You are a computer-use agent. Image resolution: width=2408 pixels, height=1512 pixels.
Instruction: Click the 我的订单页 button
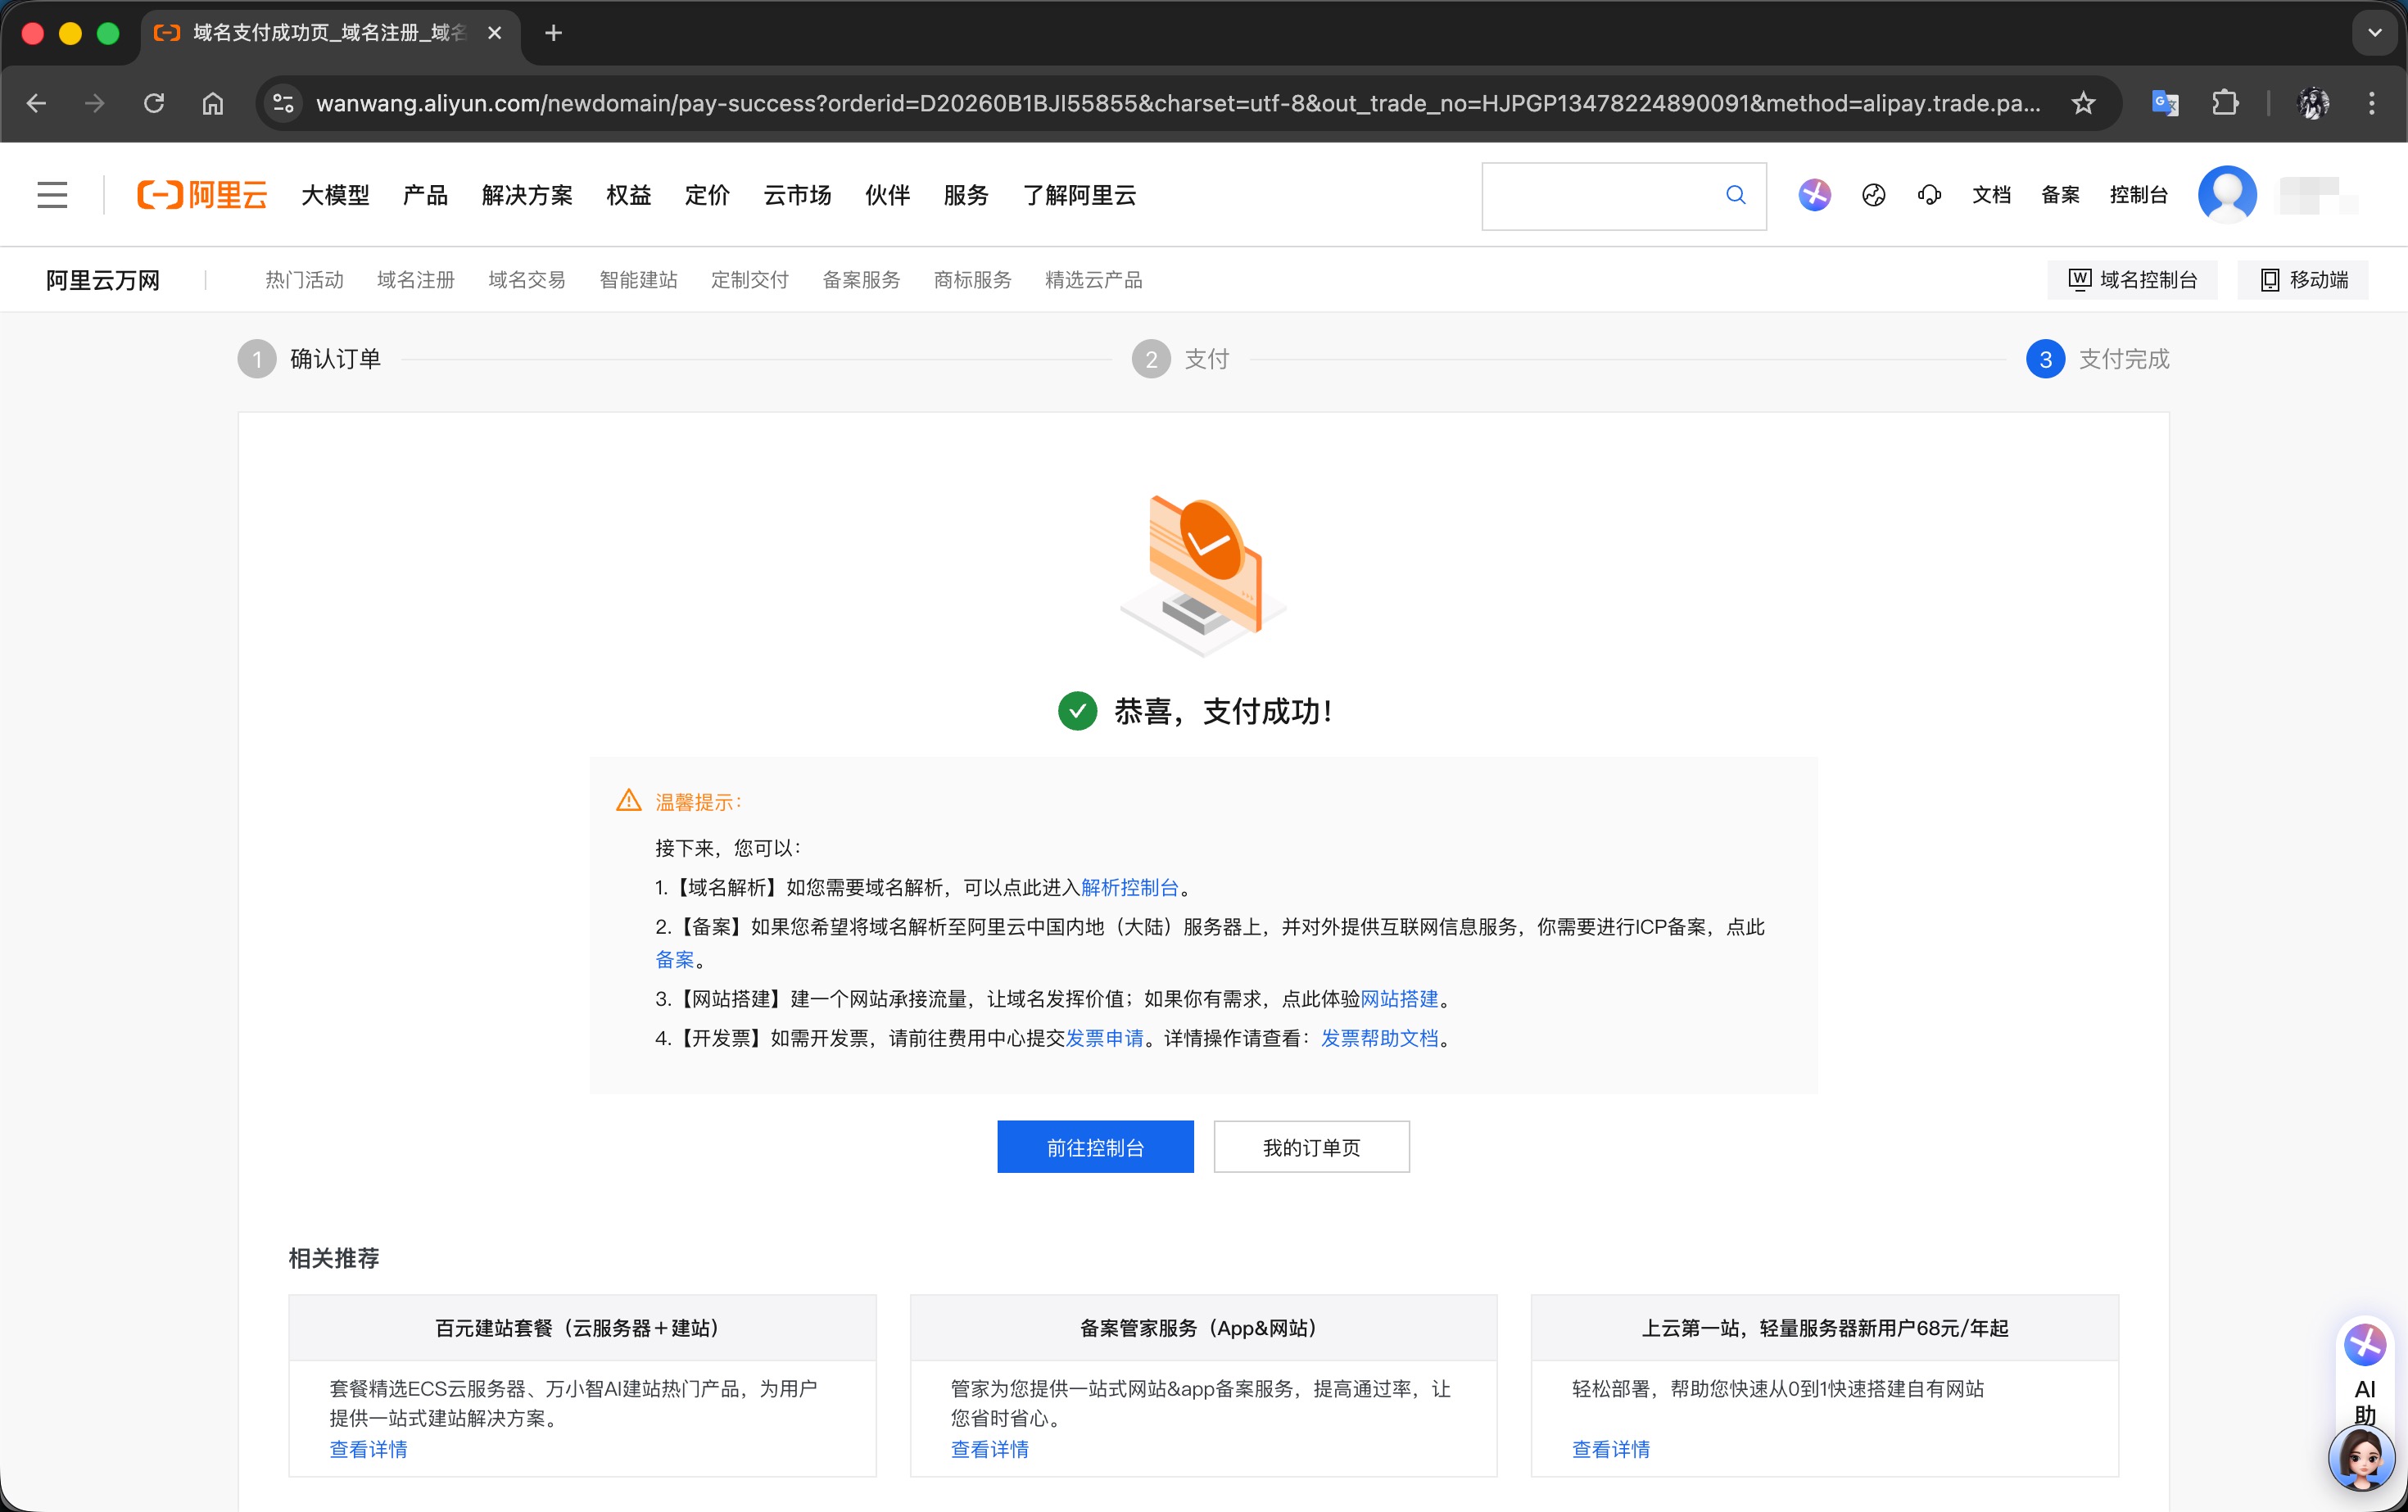[x=1311, y=1147]
